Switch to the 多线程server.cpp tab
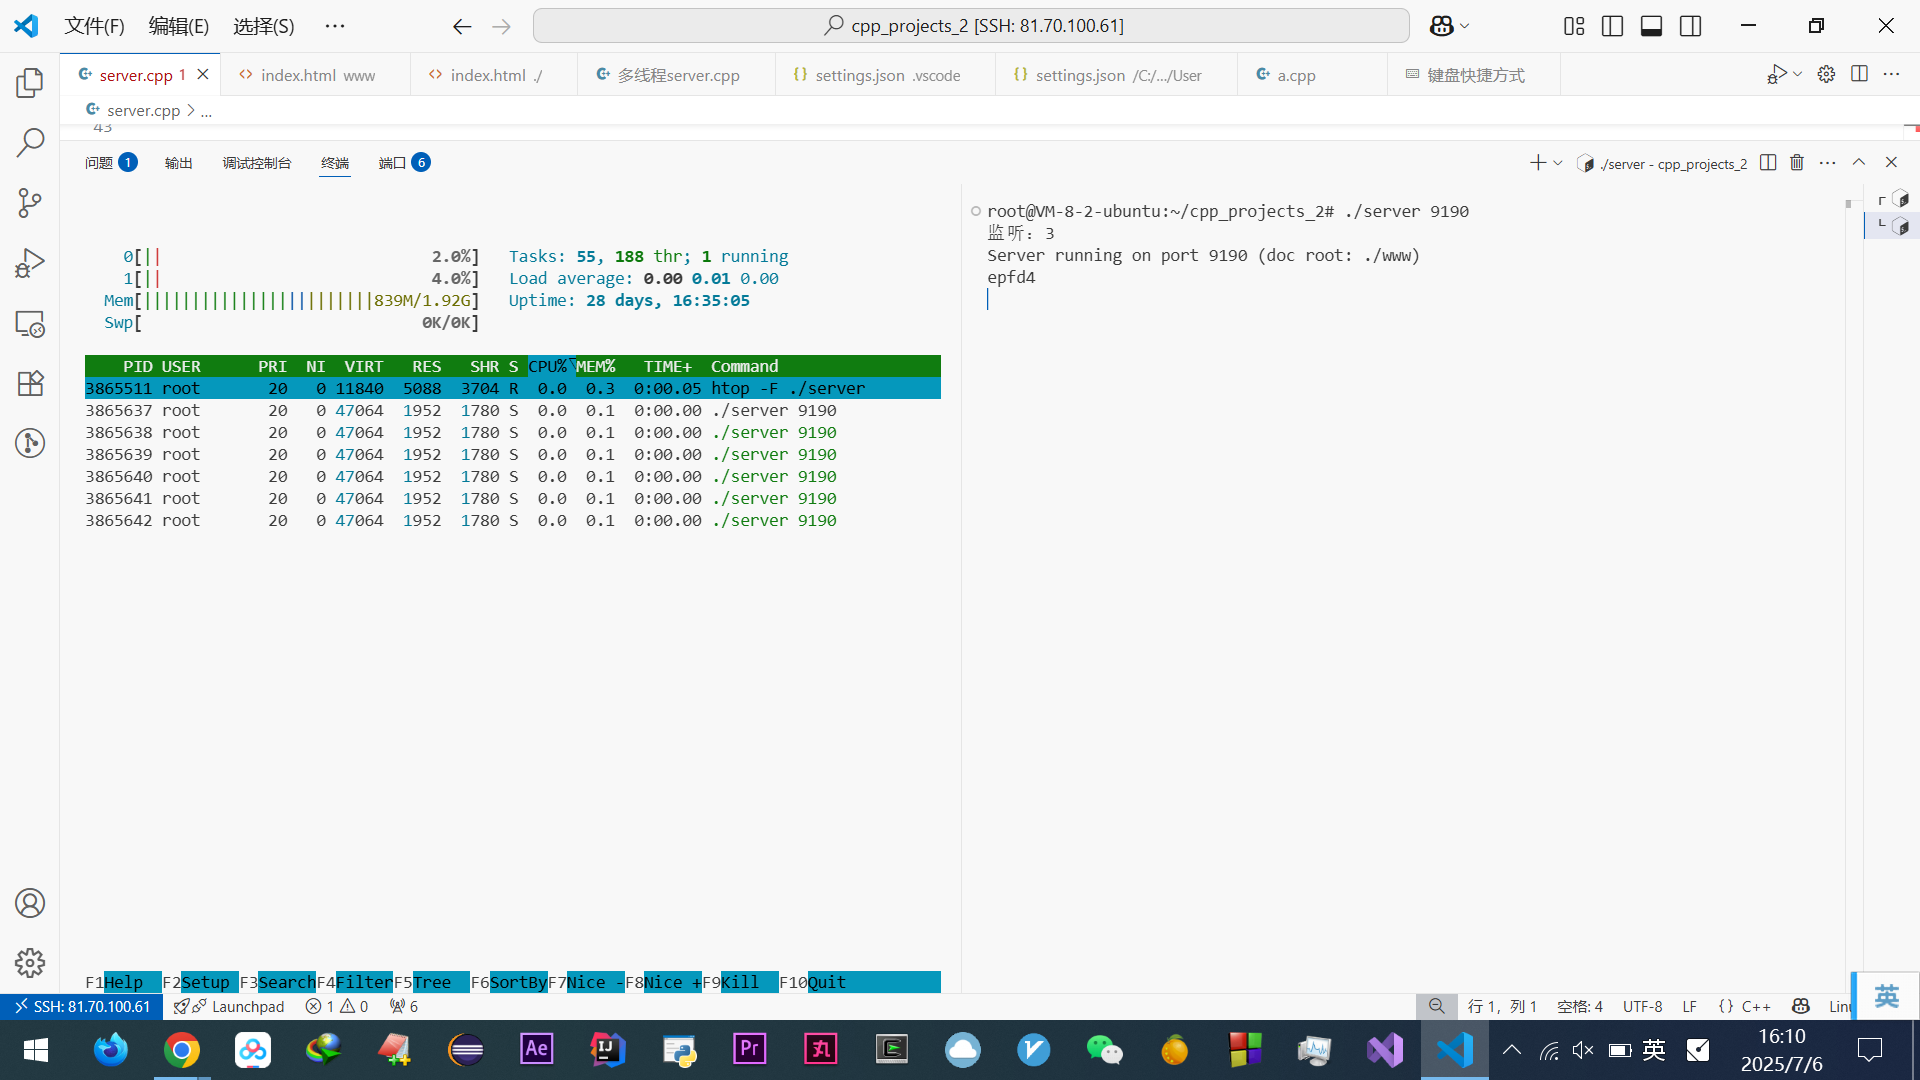 click(677, 75)
